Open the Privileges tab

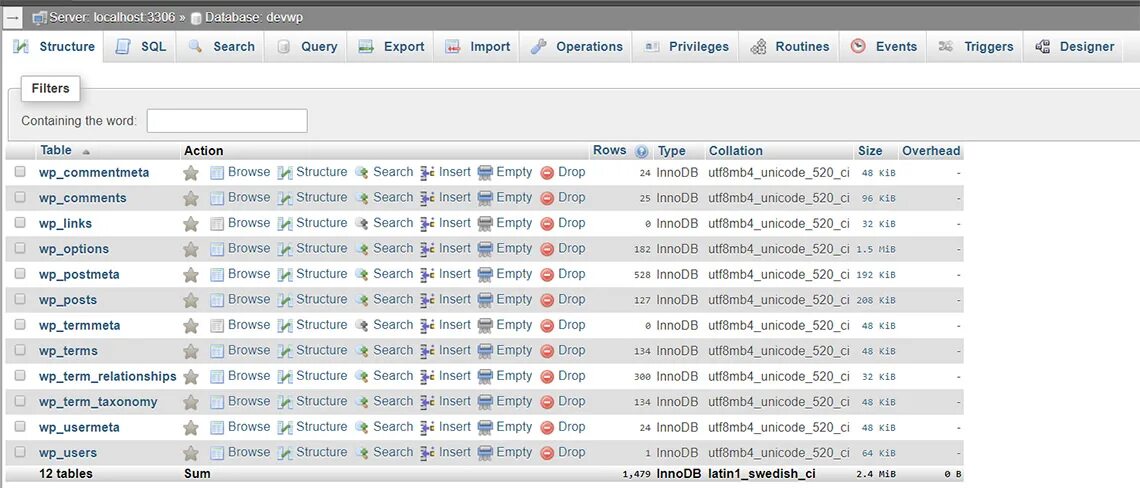[686, 47]
